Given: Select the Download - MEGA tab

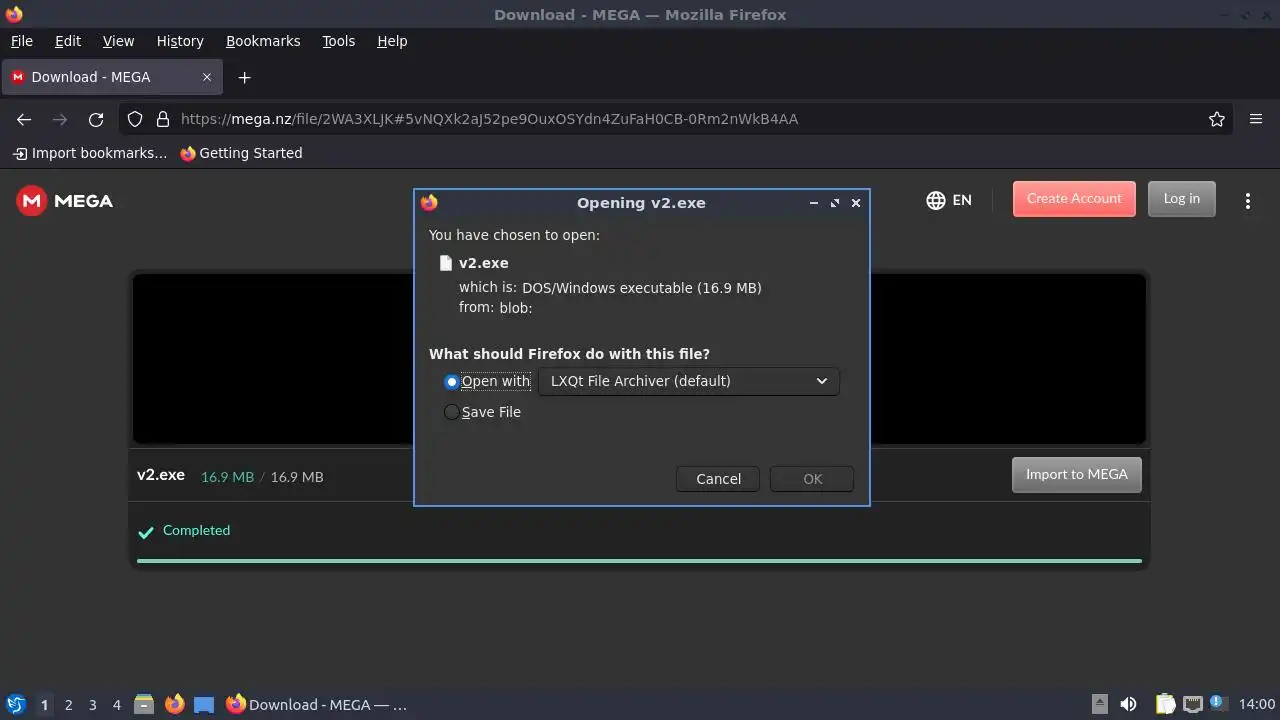Looking at the screenshot, I should (112, 77).
